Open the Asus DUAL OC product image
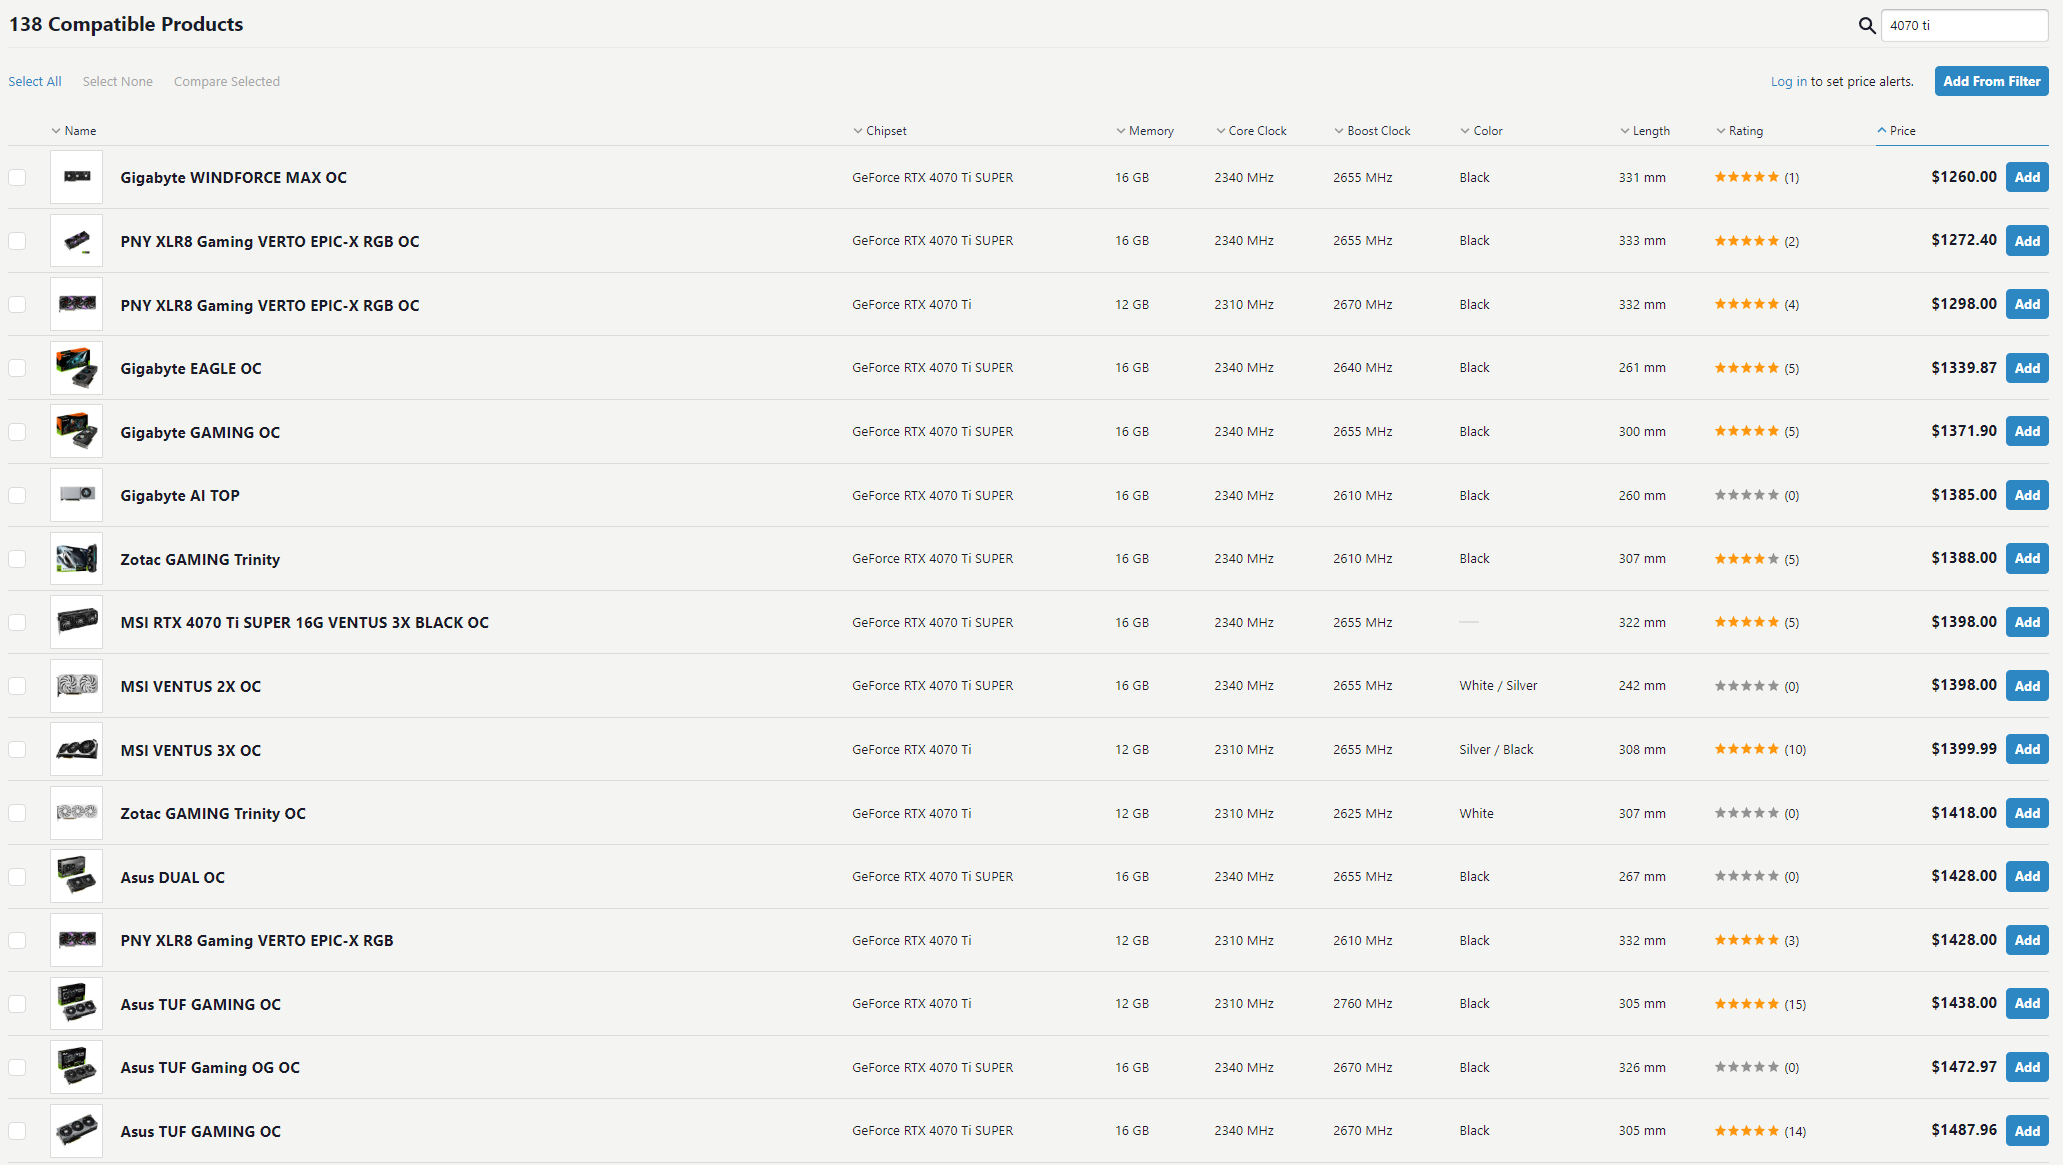Viewport: 2063px width, 1165px height. click(x=76, y=877)
